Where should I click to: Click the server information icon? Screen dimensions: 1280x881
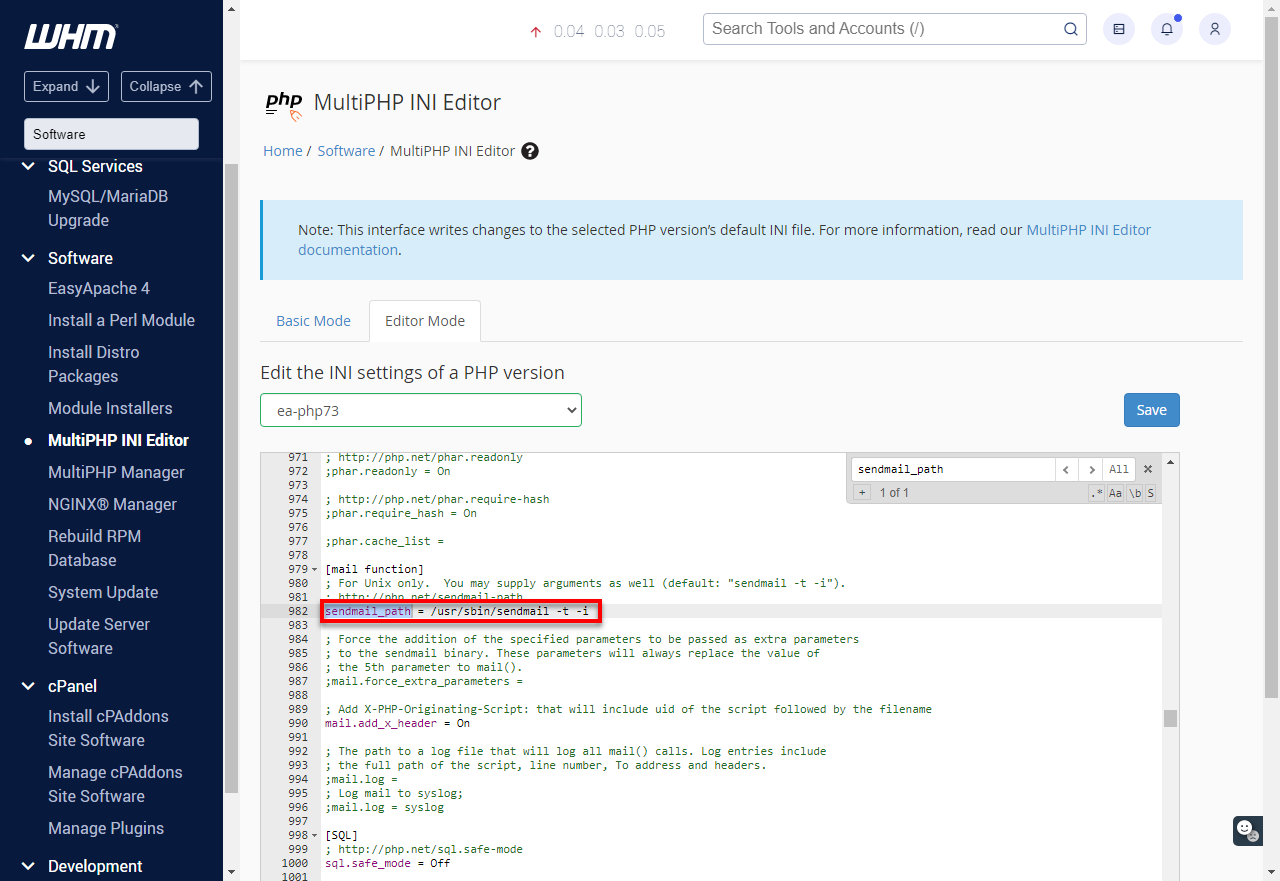tap(1118, 29)
